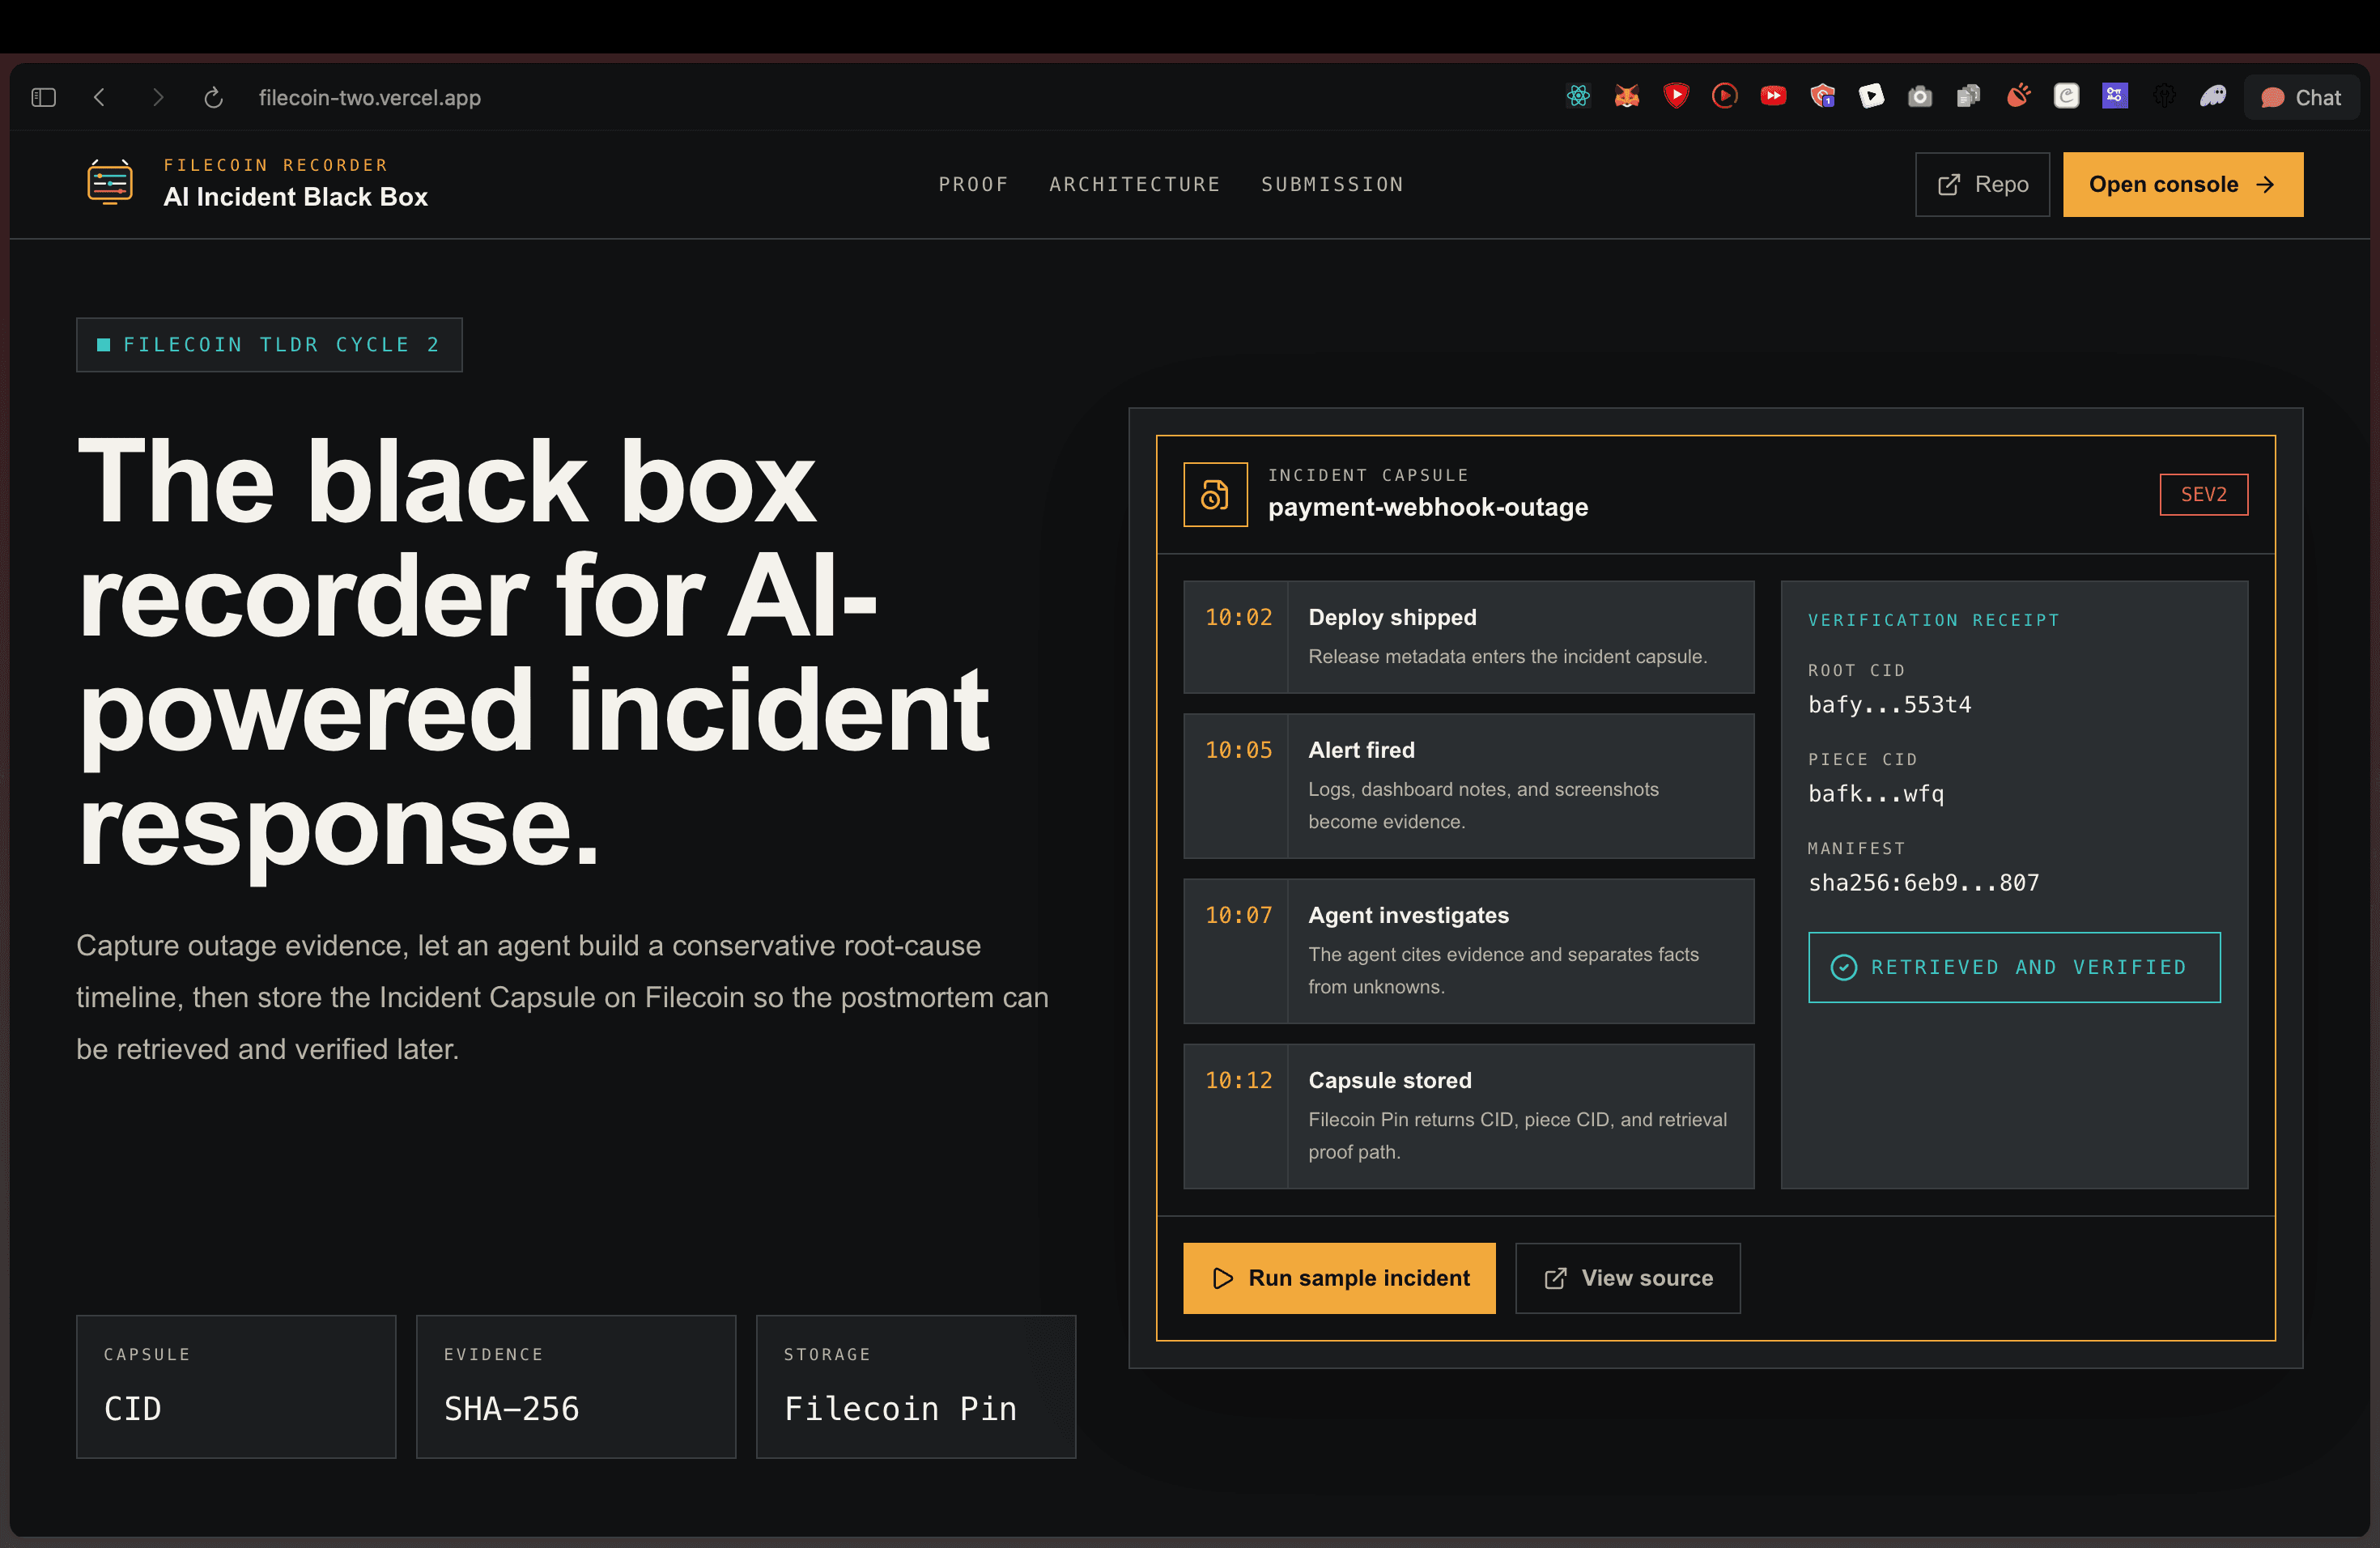This screenshot has height=1548, width=2380.
Task: Click the Retrieved and Verified status badge
Action: tap(2014, 967)
